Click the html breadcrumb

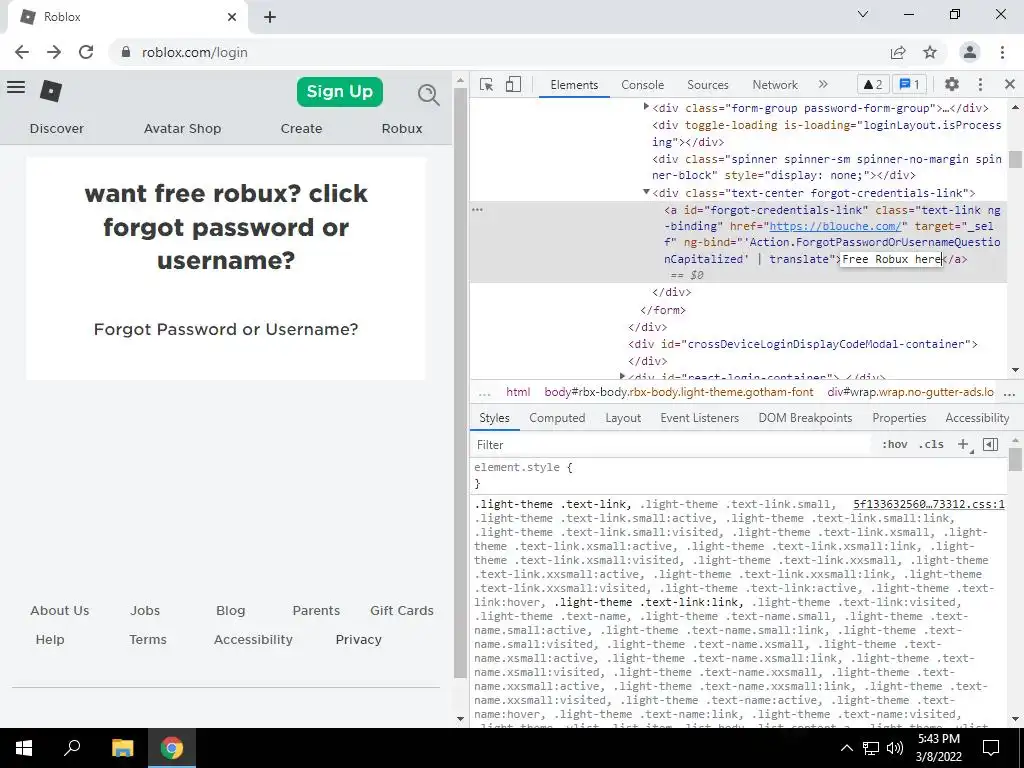click(518, 392)
